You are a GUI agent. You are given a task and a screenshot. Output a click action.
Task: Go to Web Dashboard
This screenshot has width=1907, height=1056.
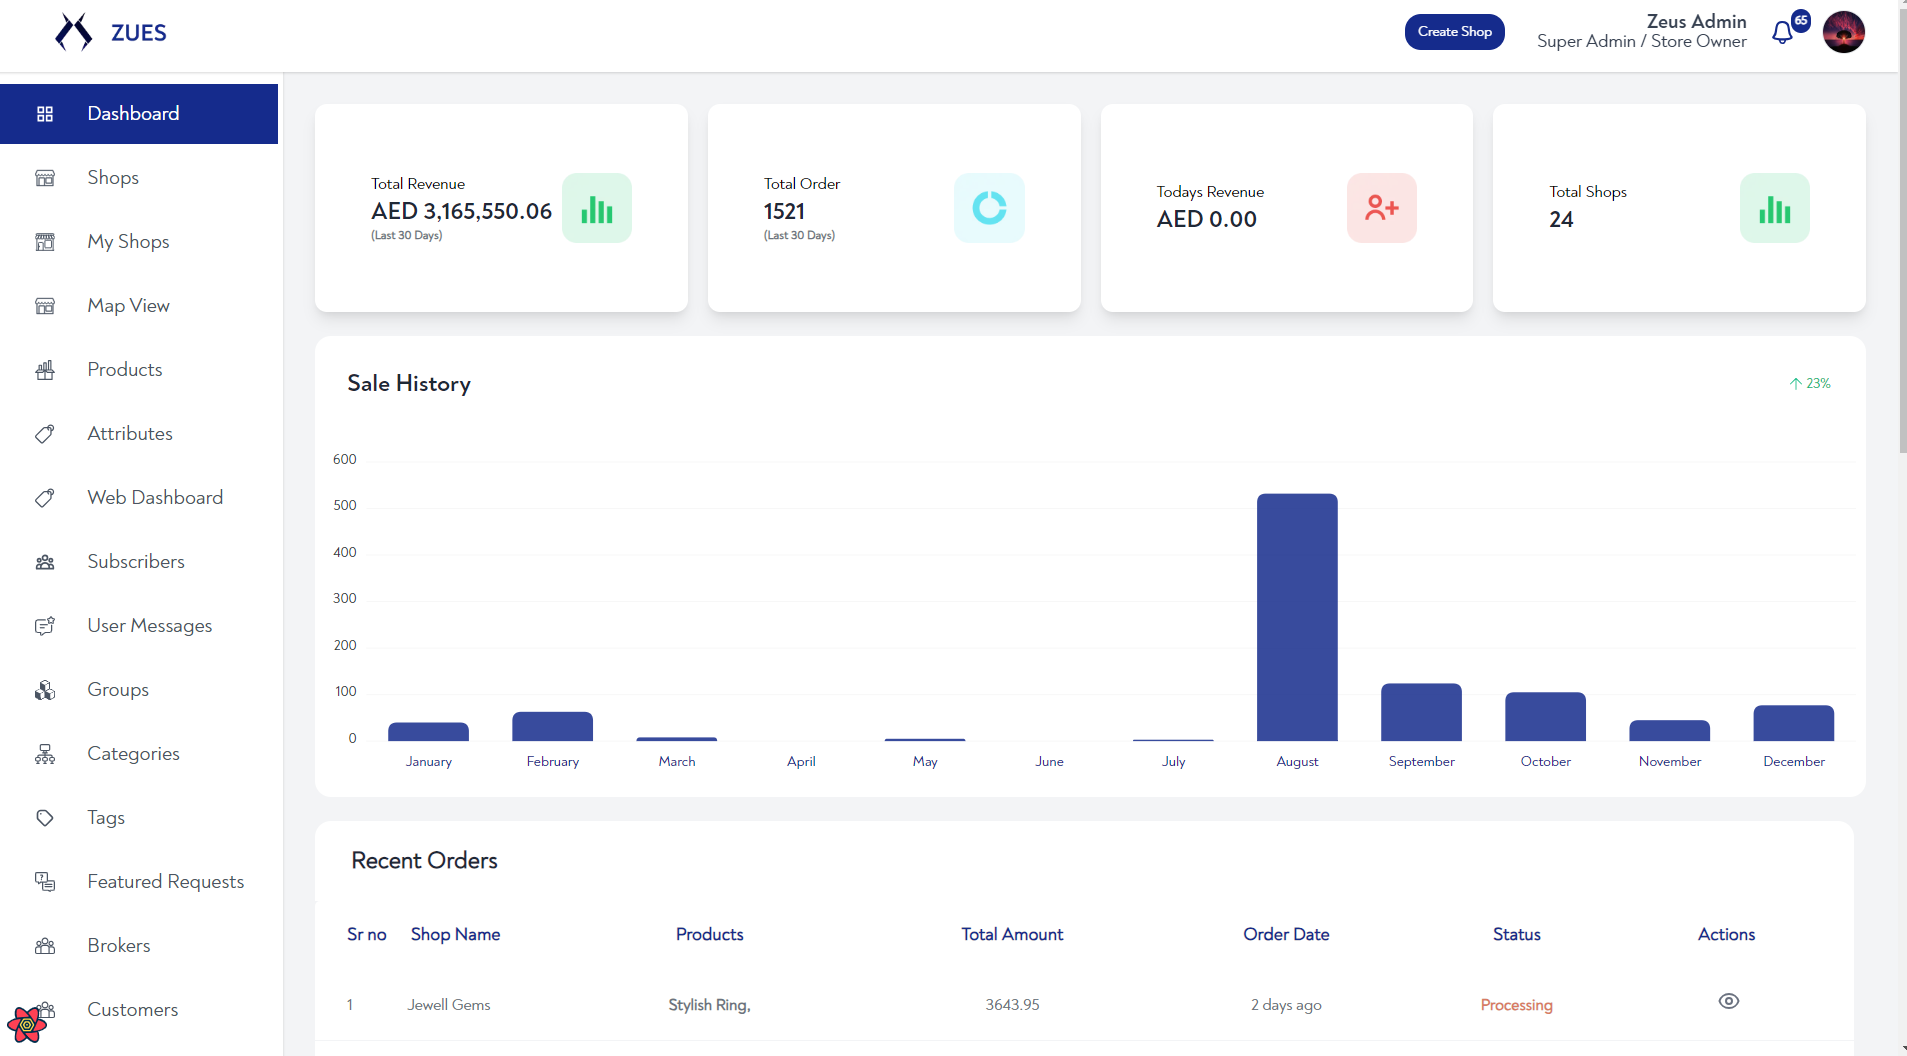tap(139, 498)
